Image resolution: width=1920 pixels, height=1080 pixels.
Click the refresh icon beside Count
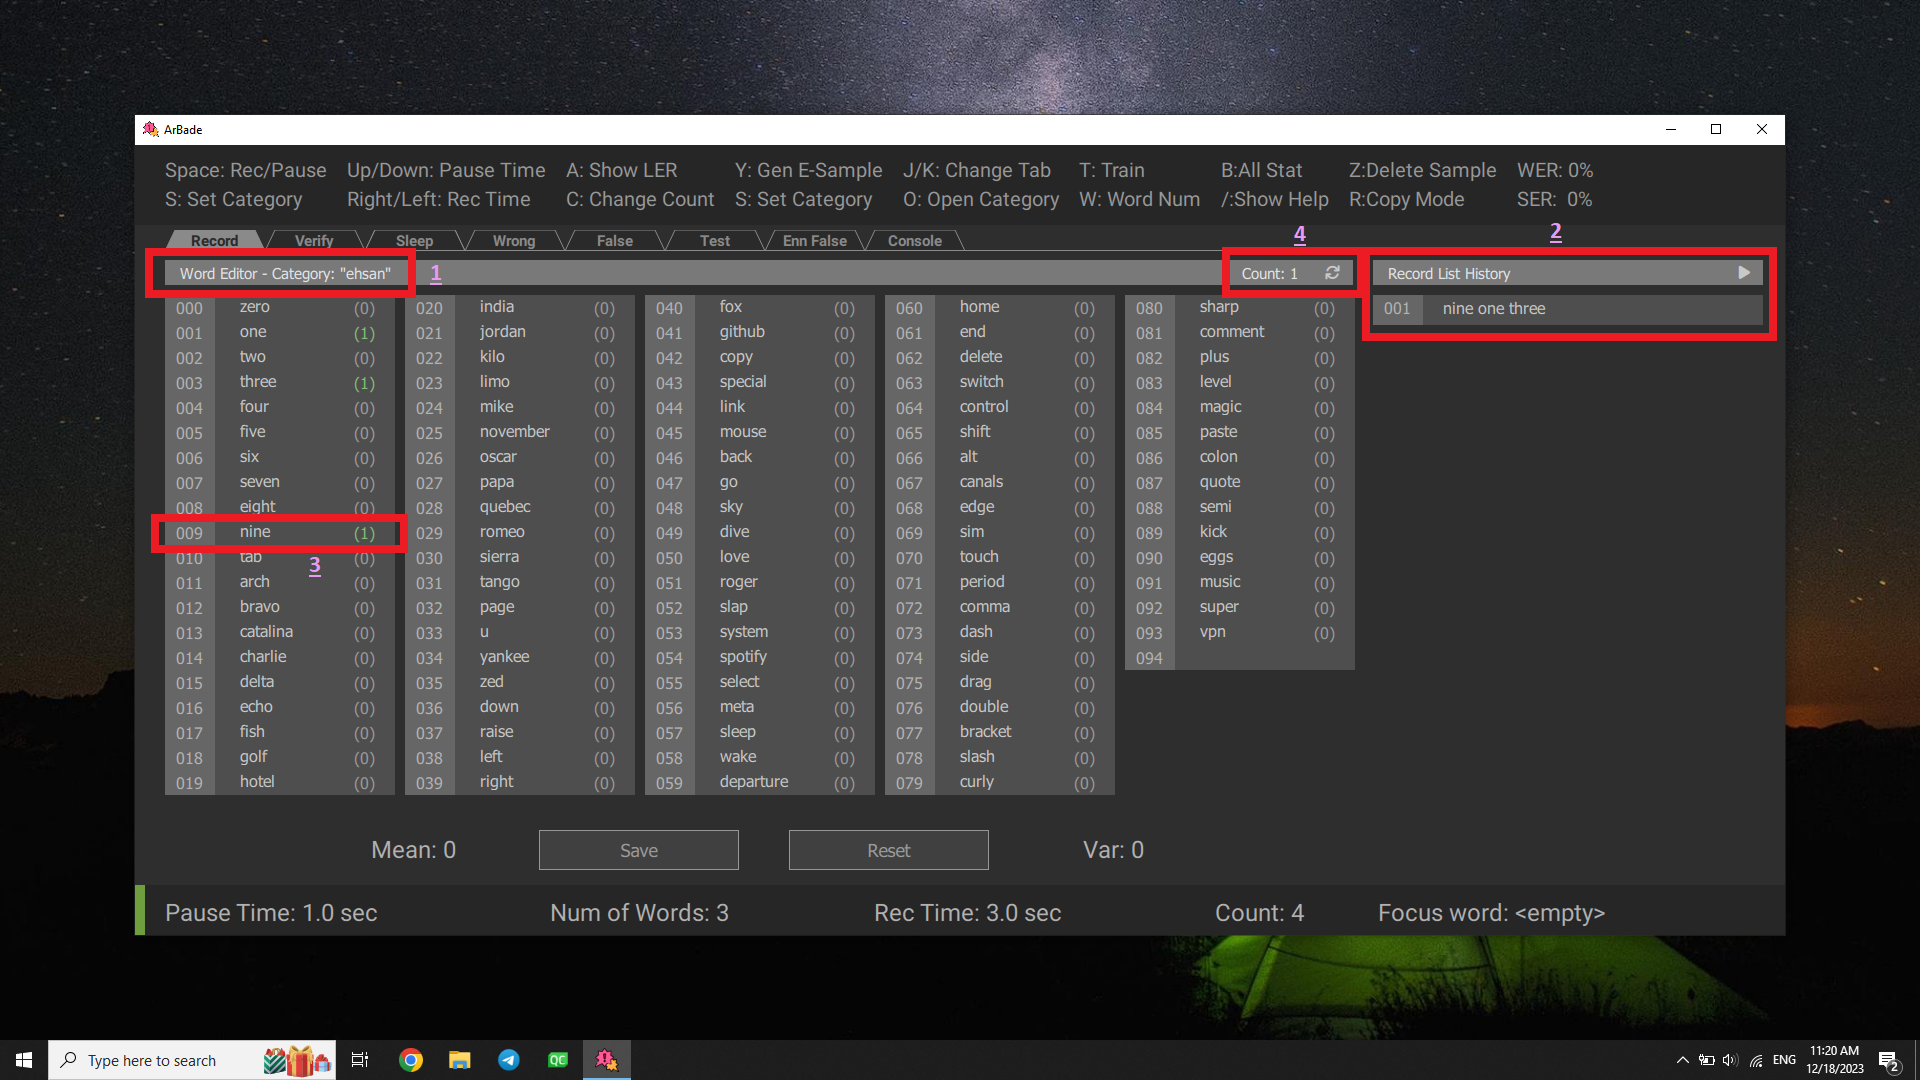pyautogui.click(x=1332, y=273)
